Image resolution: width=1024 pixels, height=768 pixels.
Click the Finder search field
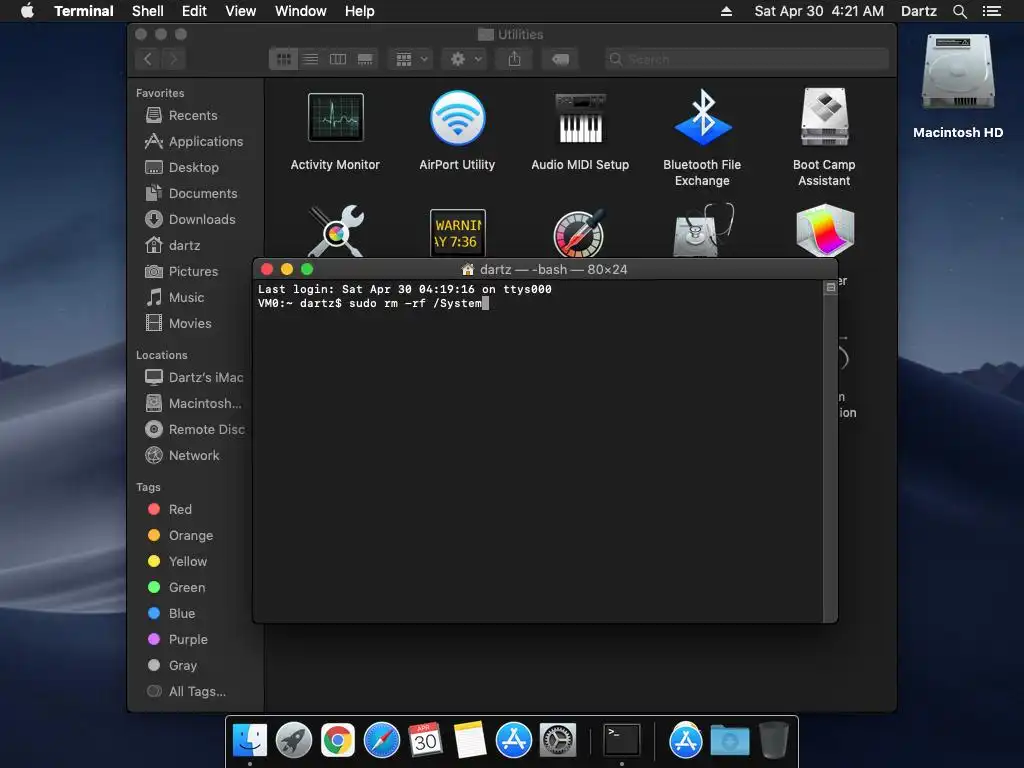[x=746, y=59]
